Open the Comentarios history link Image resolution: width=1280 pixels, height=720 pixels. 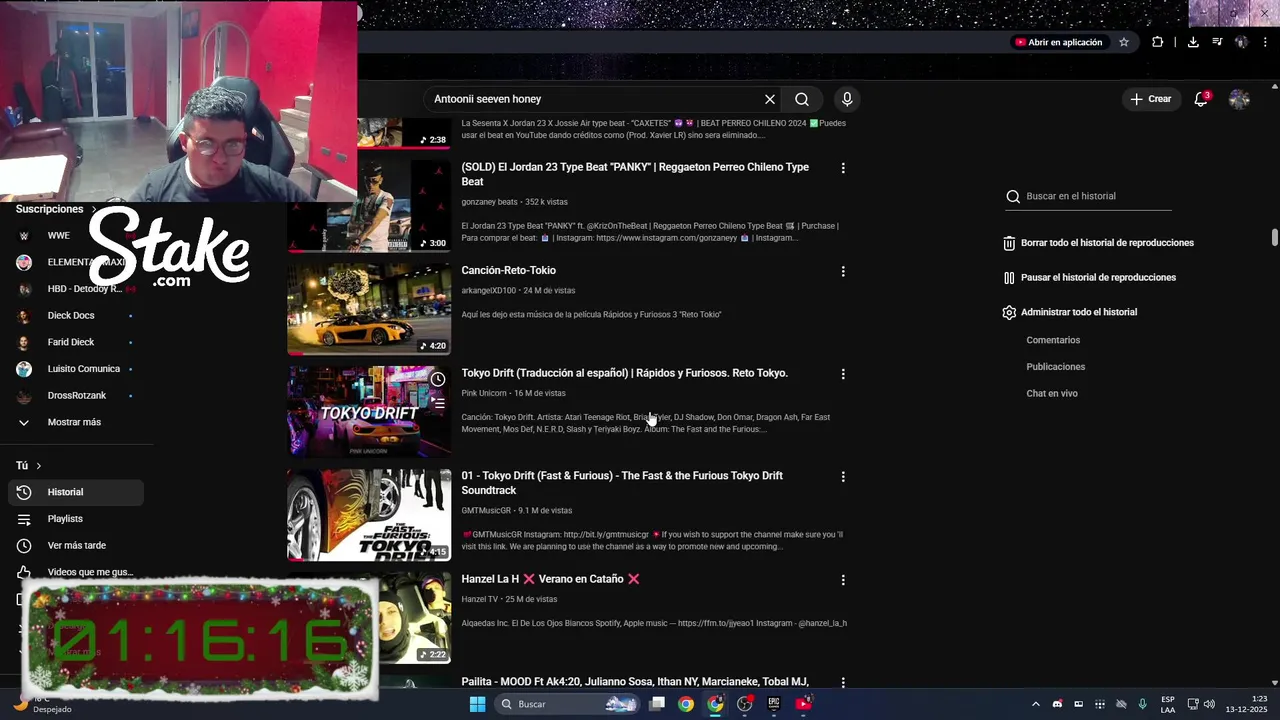point(1053,340)
